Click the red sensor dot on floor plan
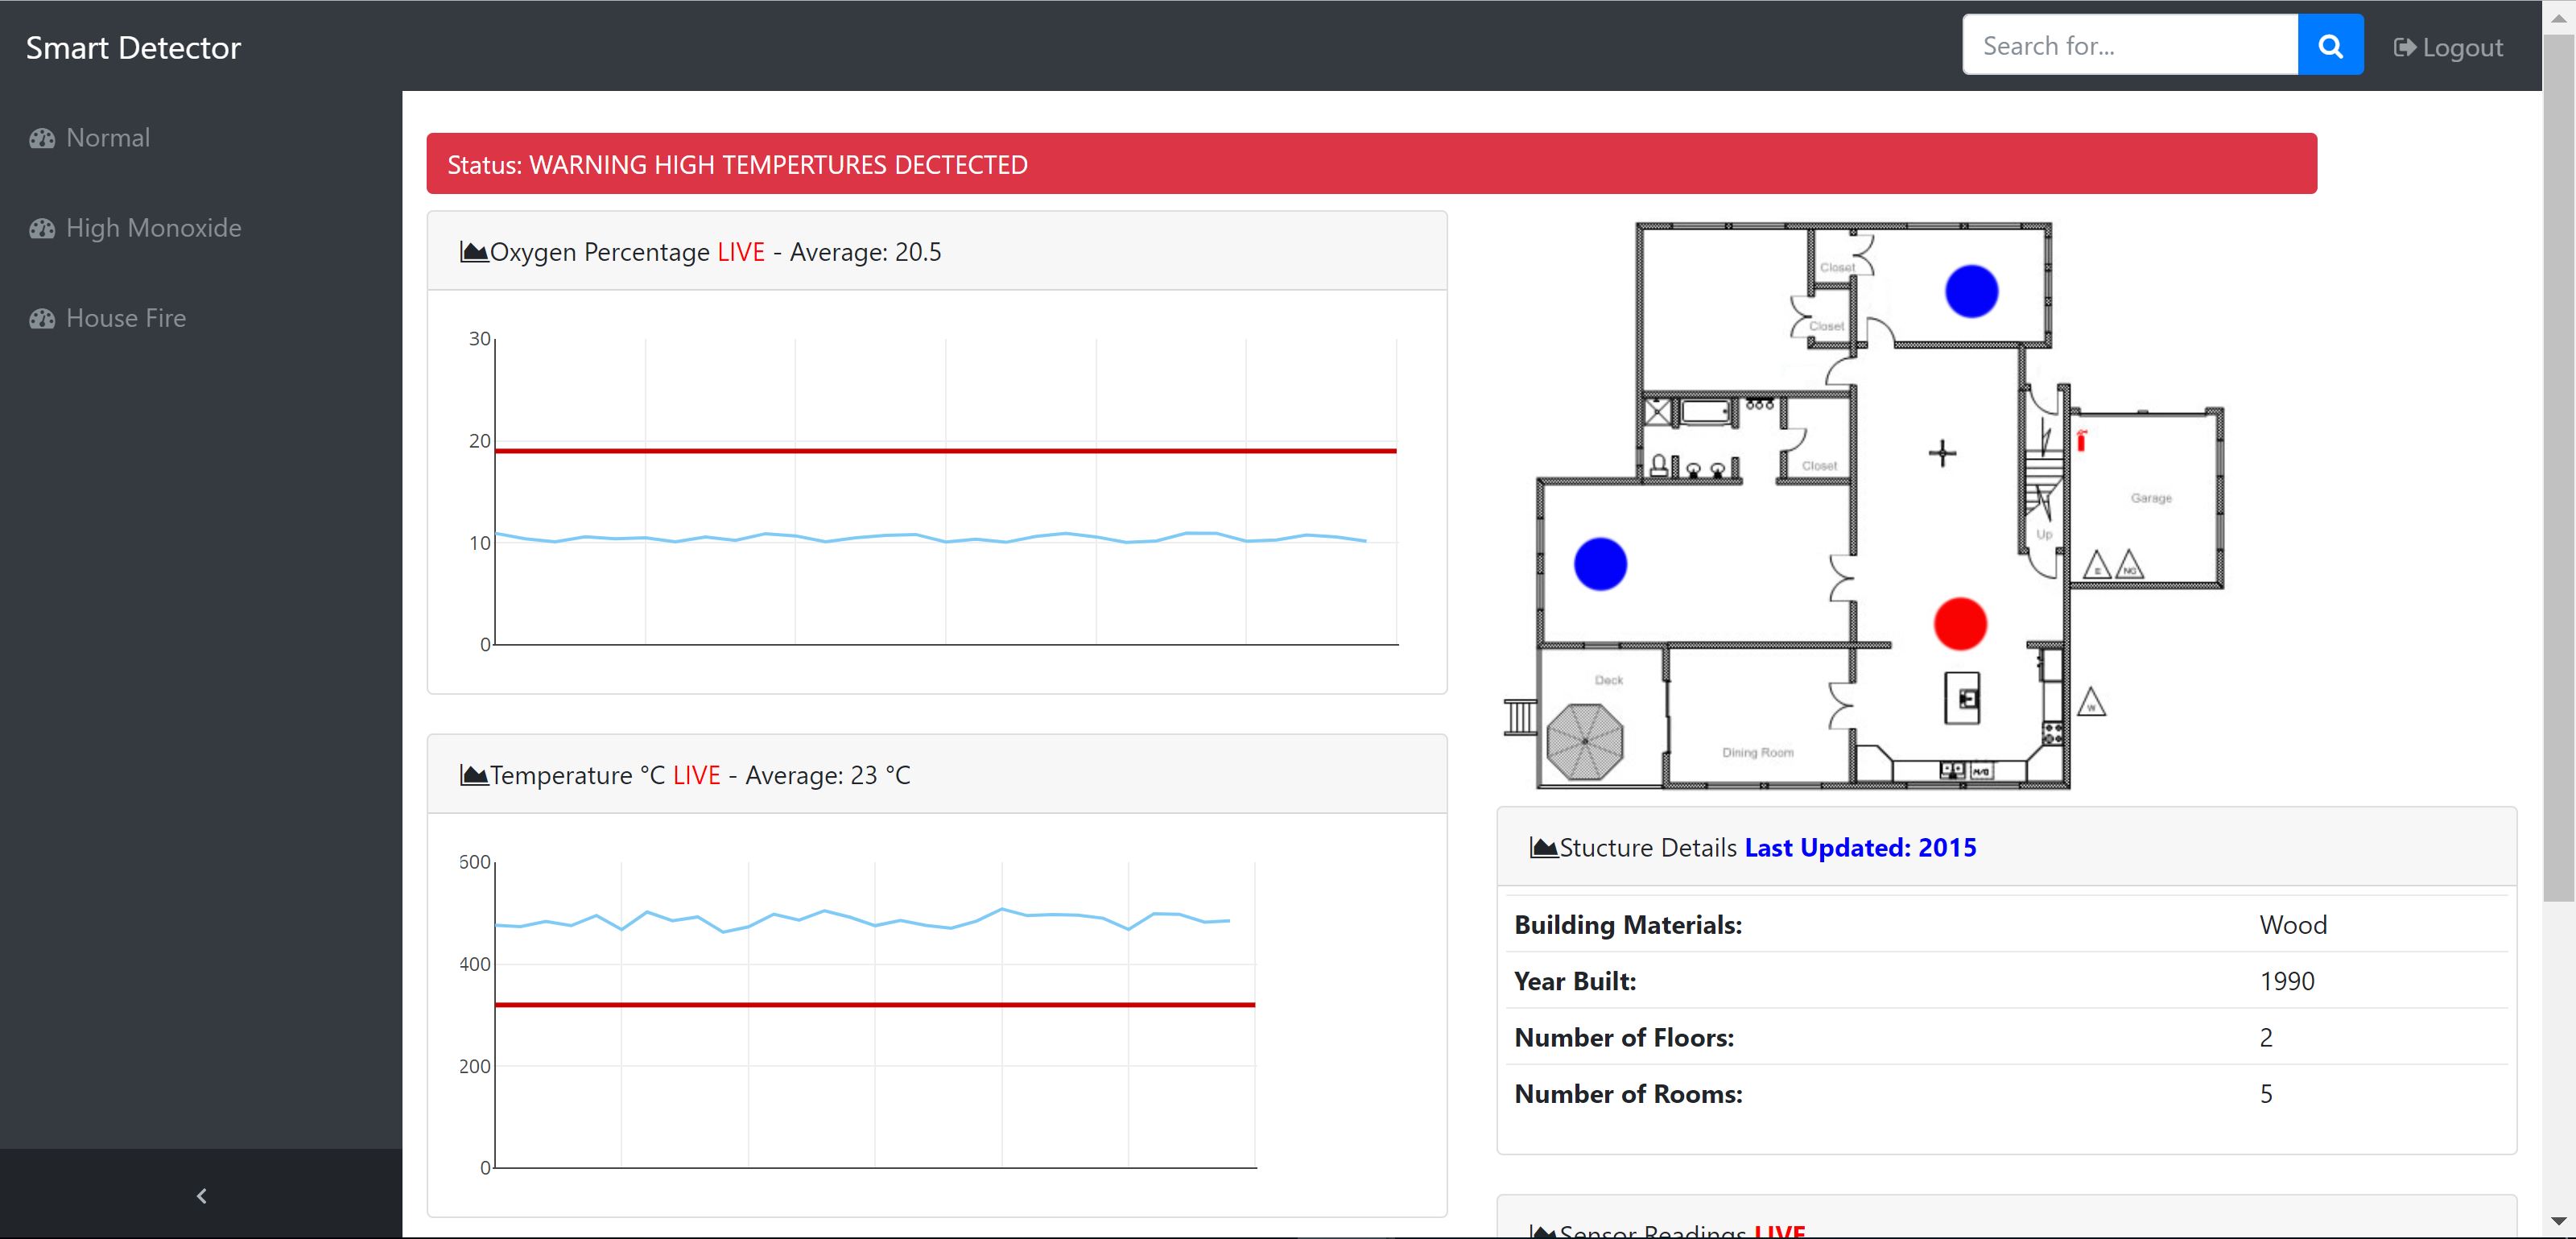This screenshot has width=2576, height=1239. tap(1959, 624)
